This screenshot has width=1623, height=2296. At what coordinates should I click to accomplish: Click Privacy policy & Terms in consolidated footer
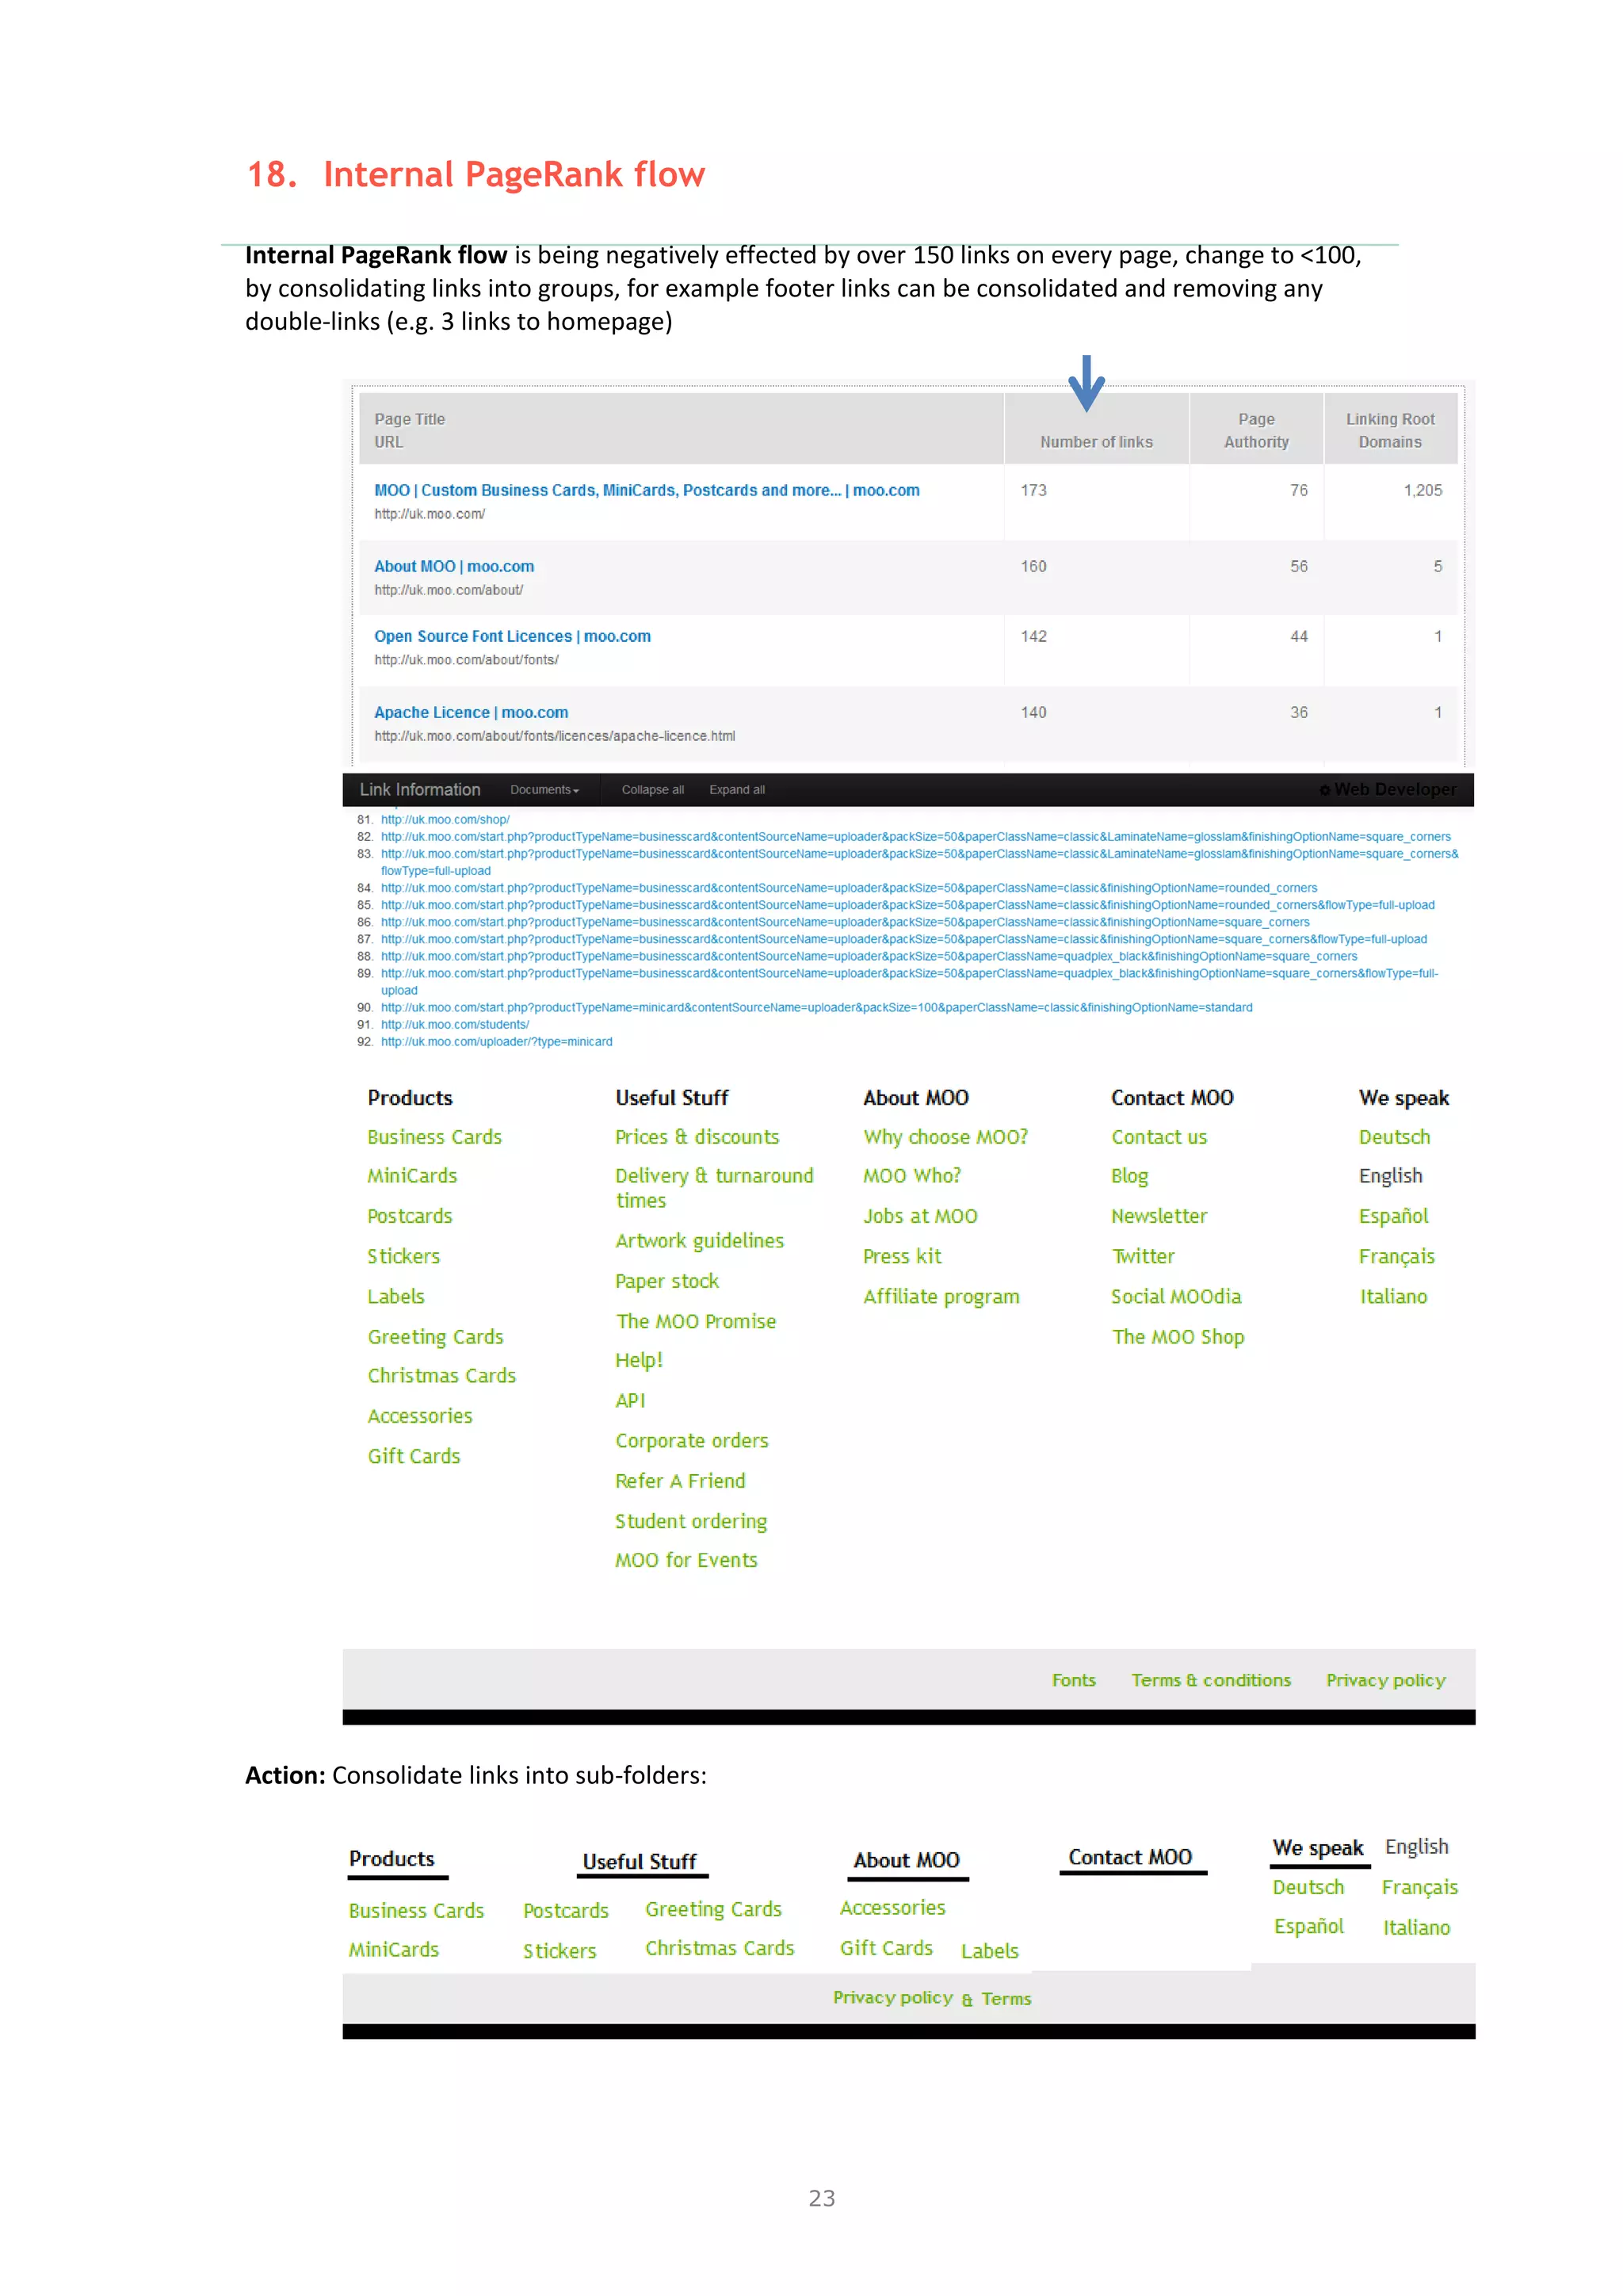[932, 1998]
